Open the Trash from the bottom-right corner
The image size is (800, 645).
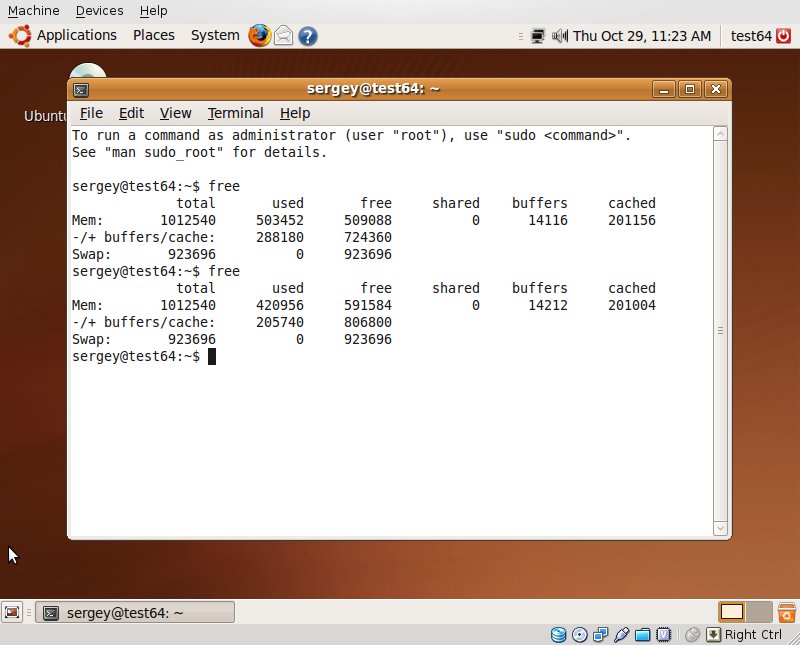tap(788, 611)
